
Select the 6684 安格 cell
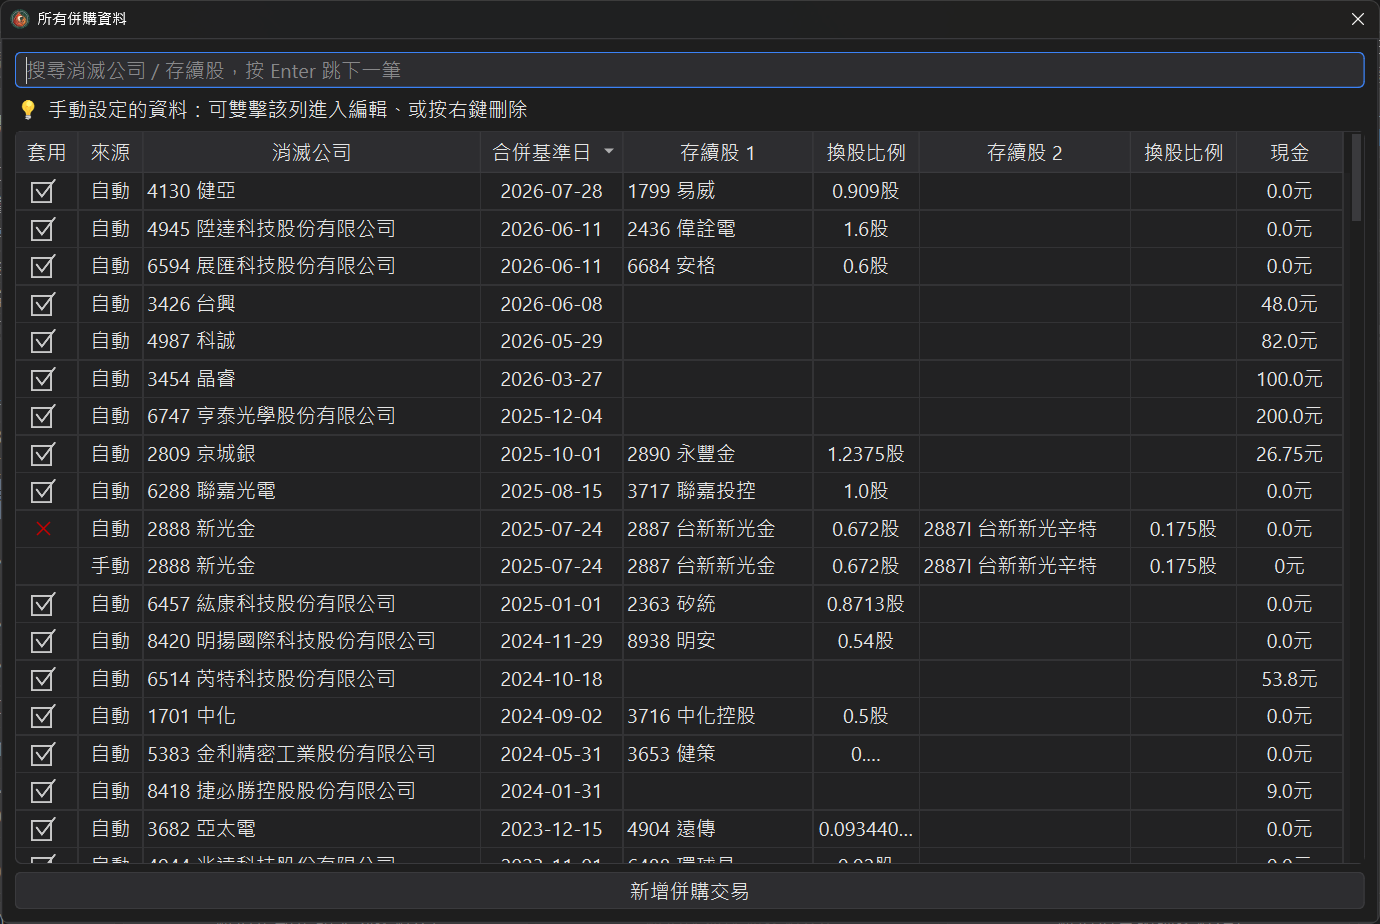718,266
